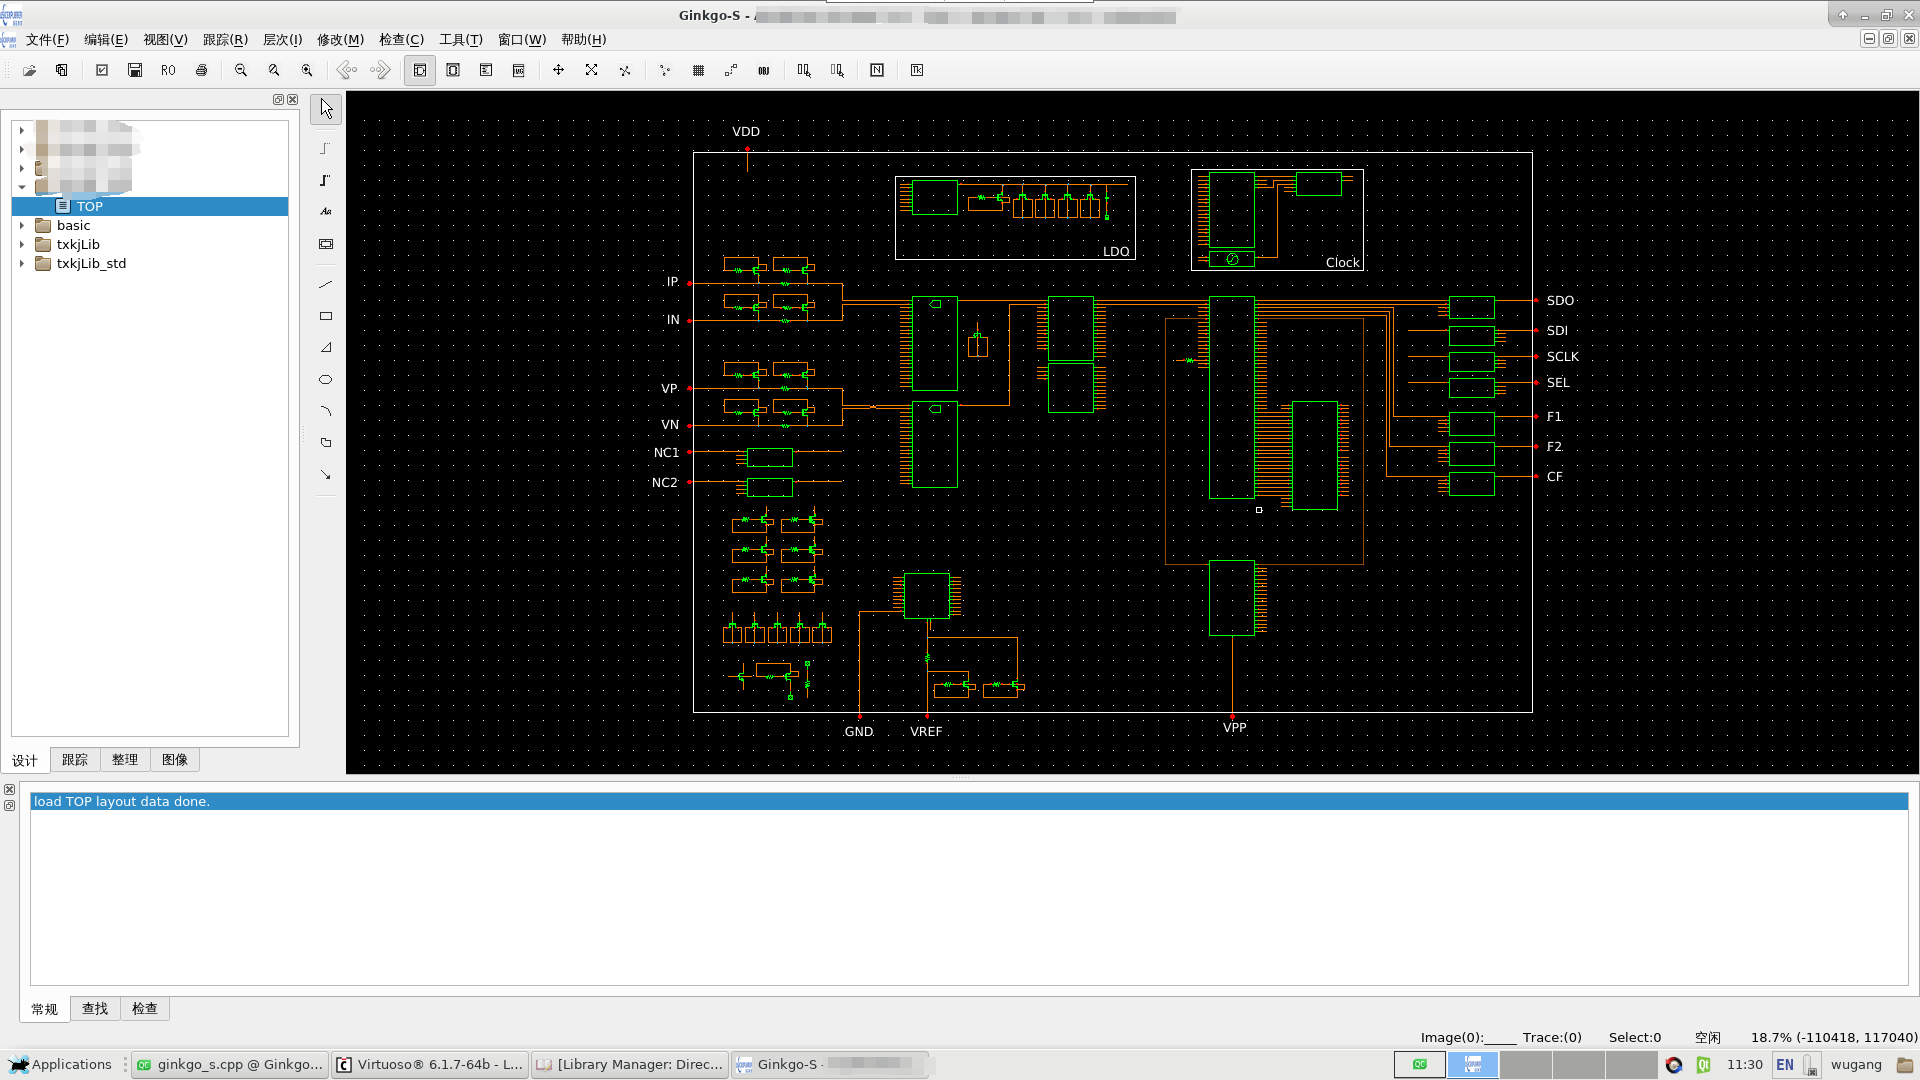Select the text label tool
This screenshot has width=1920, height=1080.
(325, 212)
